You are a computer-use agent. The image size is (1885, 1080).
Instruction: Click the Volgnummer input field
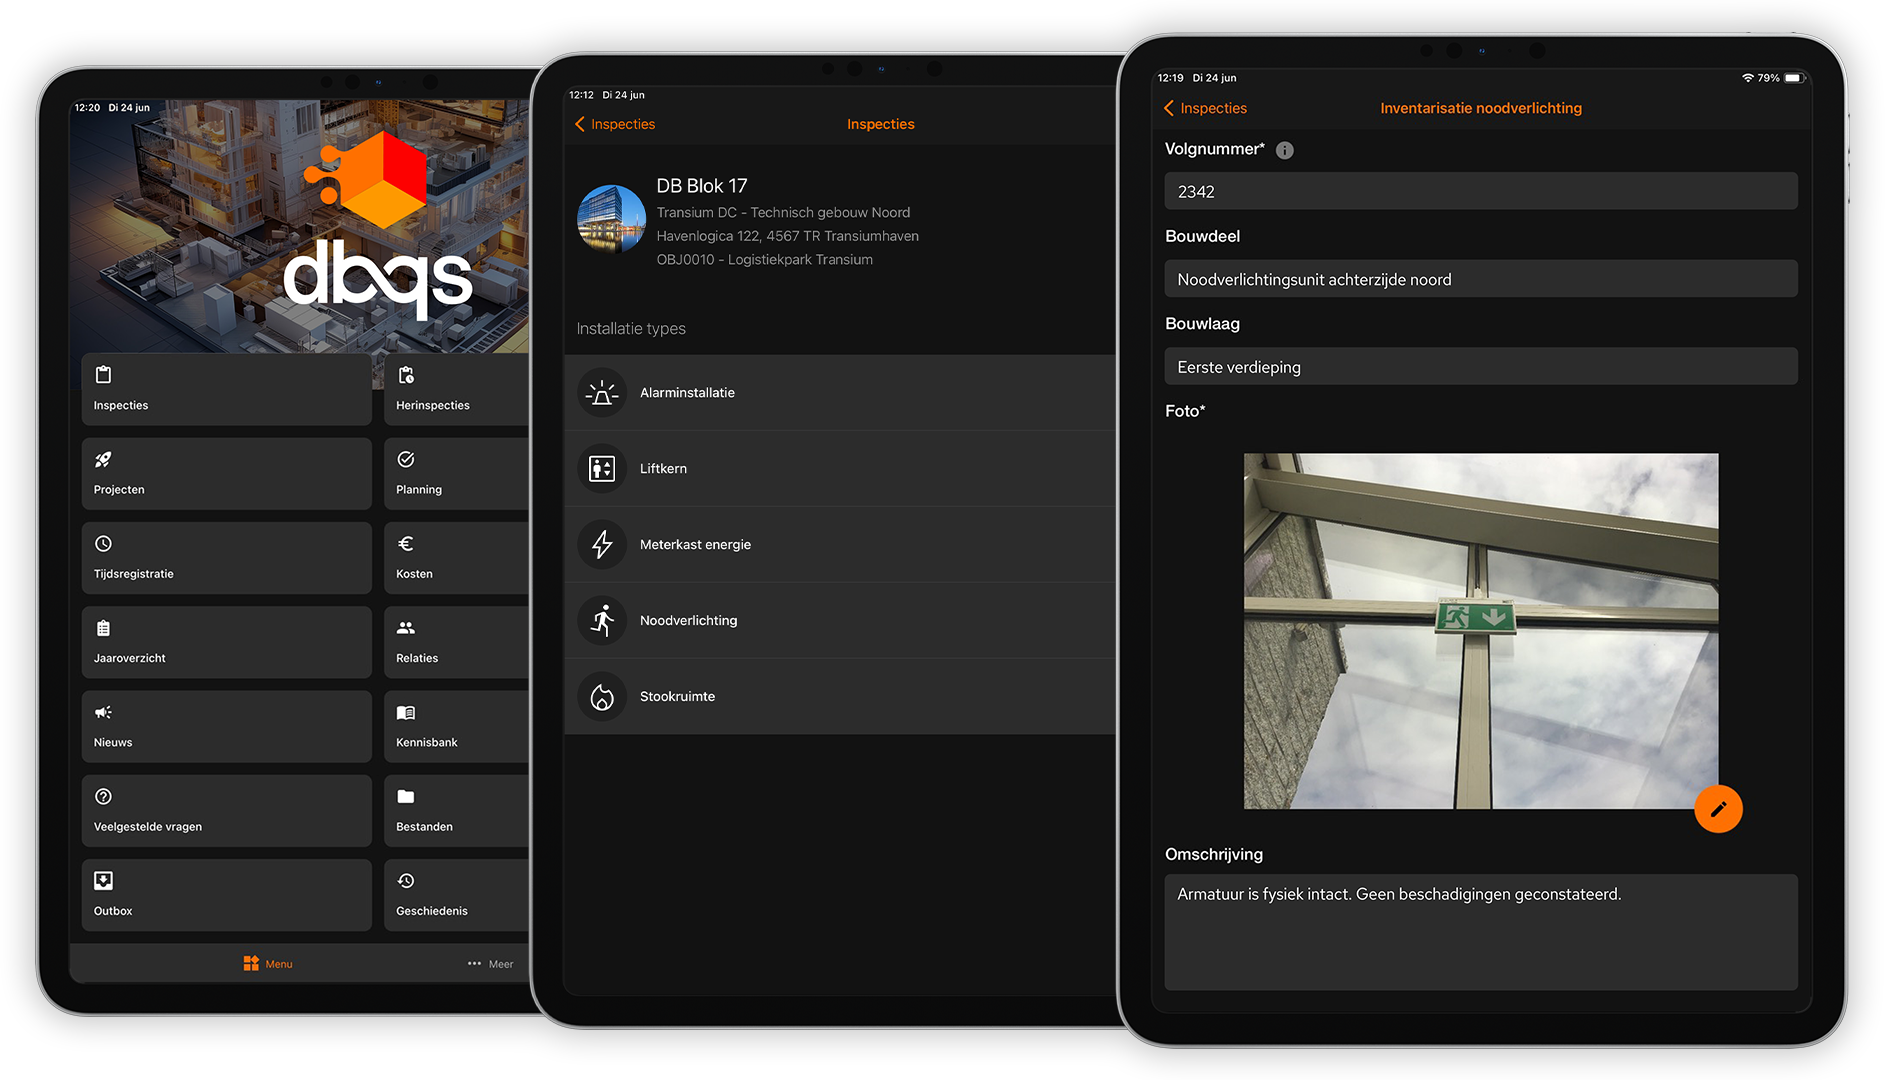pos(1480,191)
